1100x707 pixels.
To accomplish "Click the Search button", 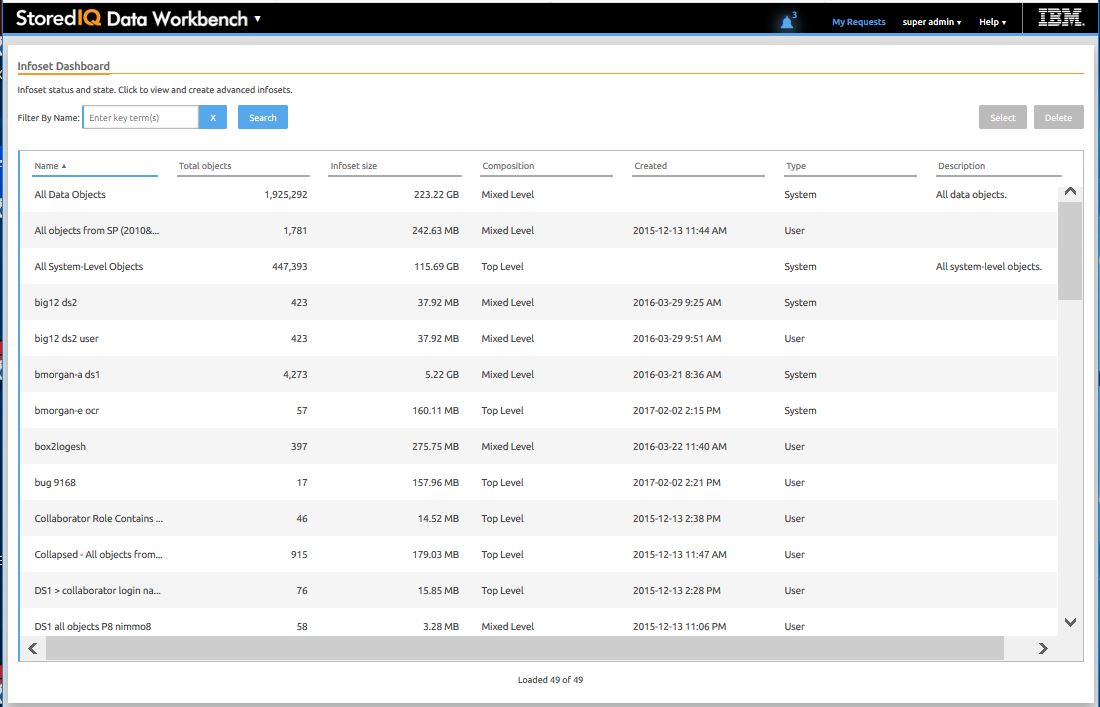I will (x=262, y=117).
